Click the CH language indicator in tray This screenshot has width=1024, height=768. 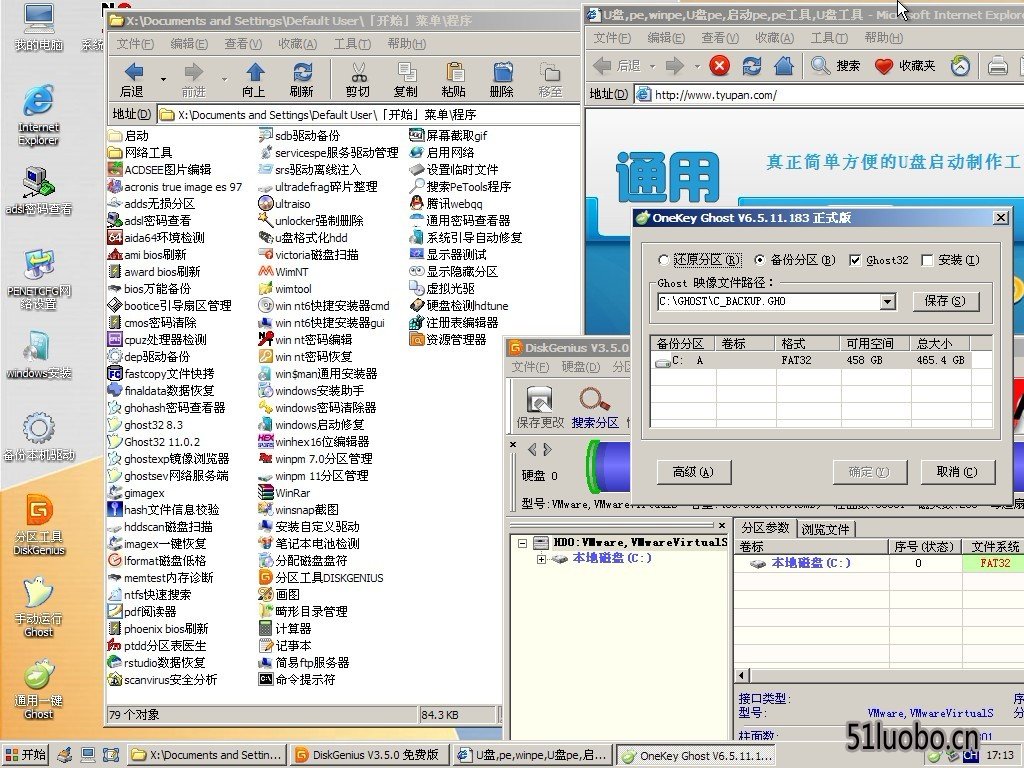970,755
